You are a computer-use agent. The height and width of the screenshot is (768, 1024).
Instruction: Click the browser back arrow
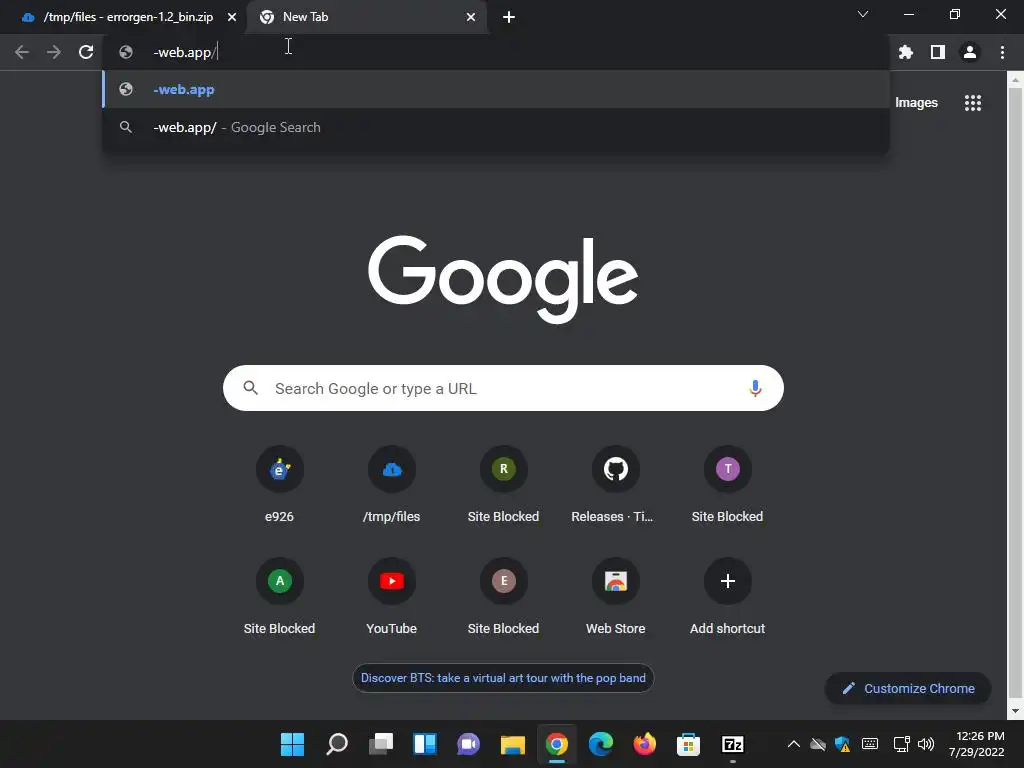click(22, 52)
